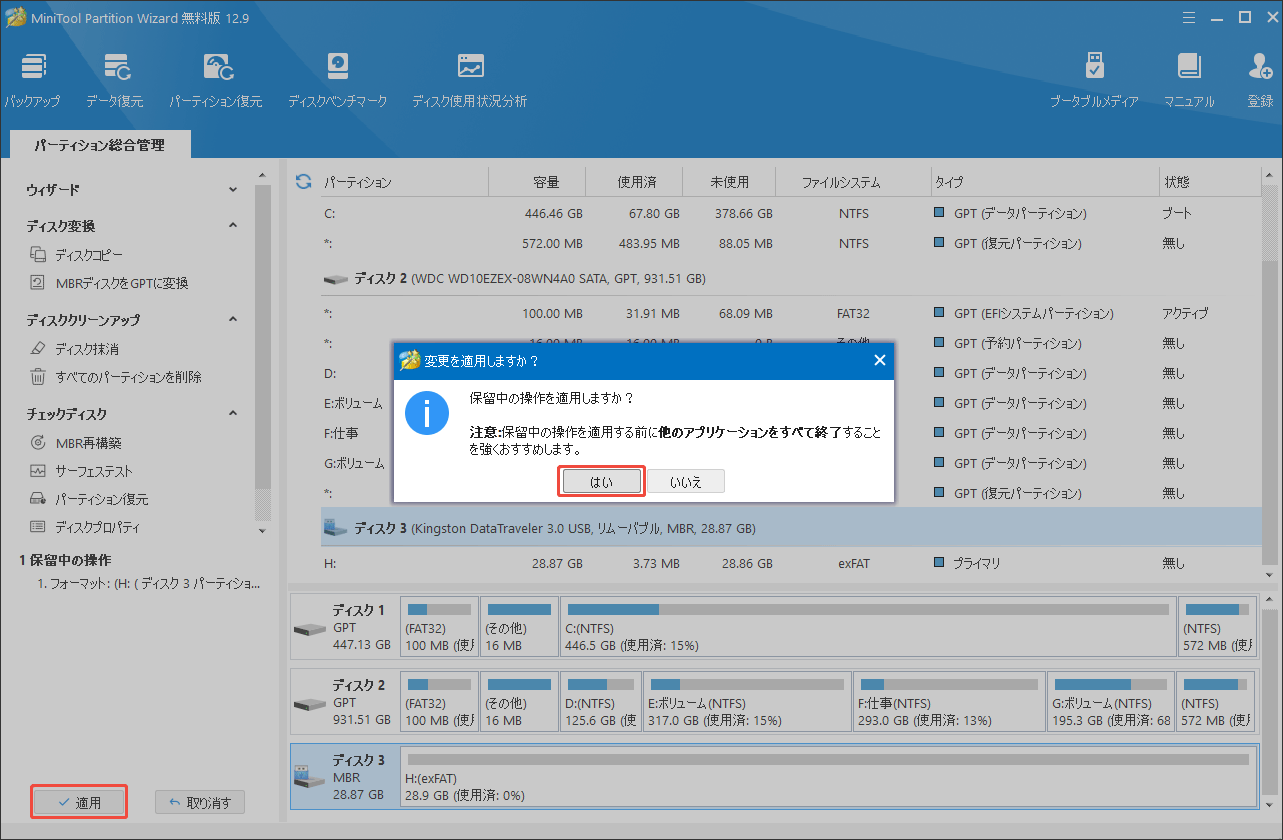Click G:ボリューム(NTFS) block in disk map

pos(1110,703)
